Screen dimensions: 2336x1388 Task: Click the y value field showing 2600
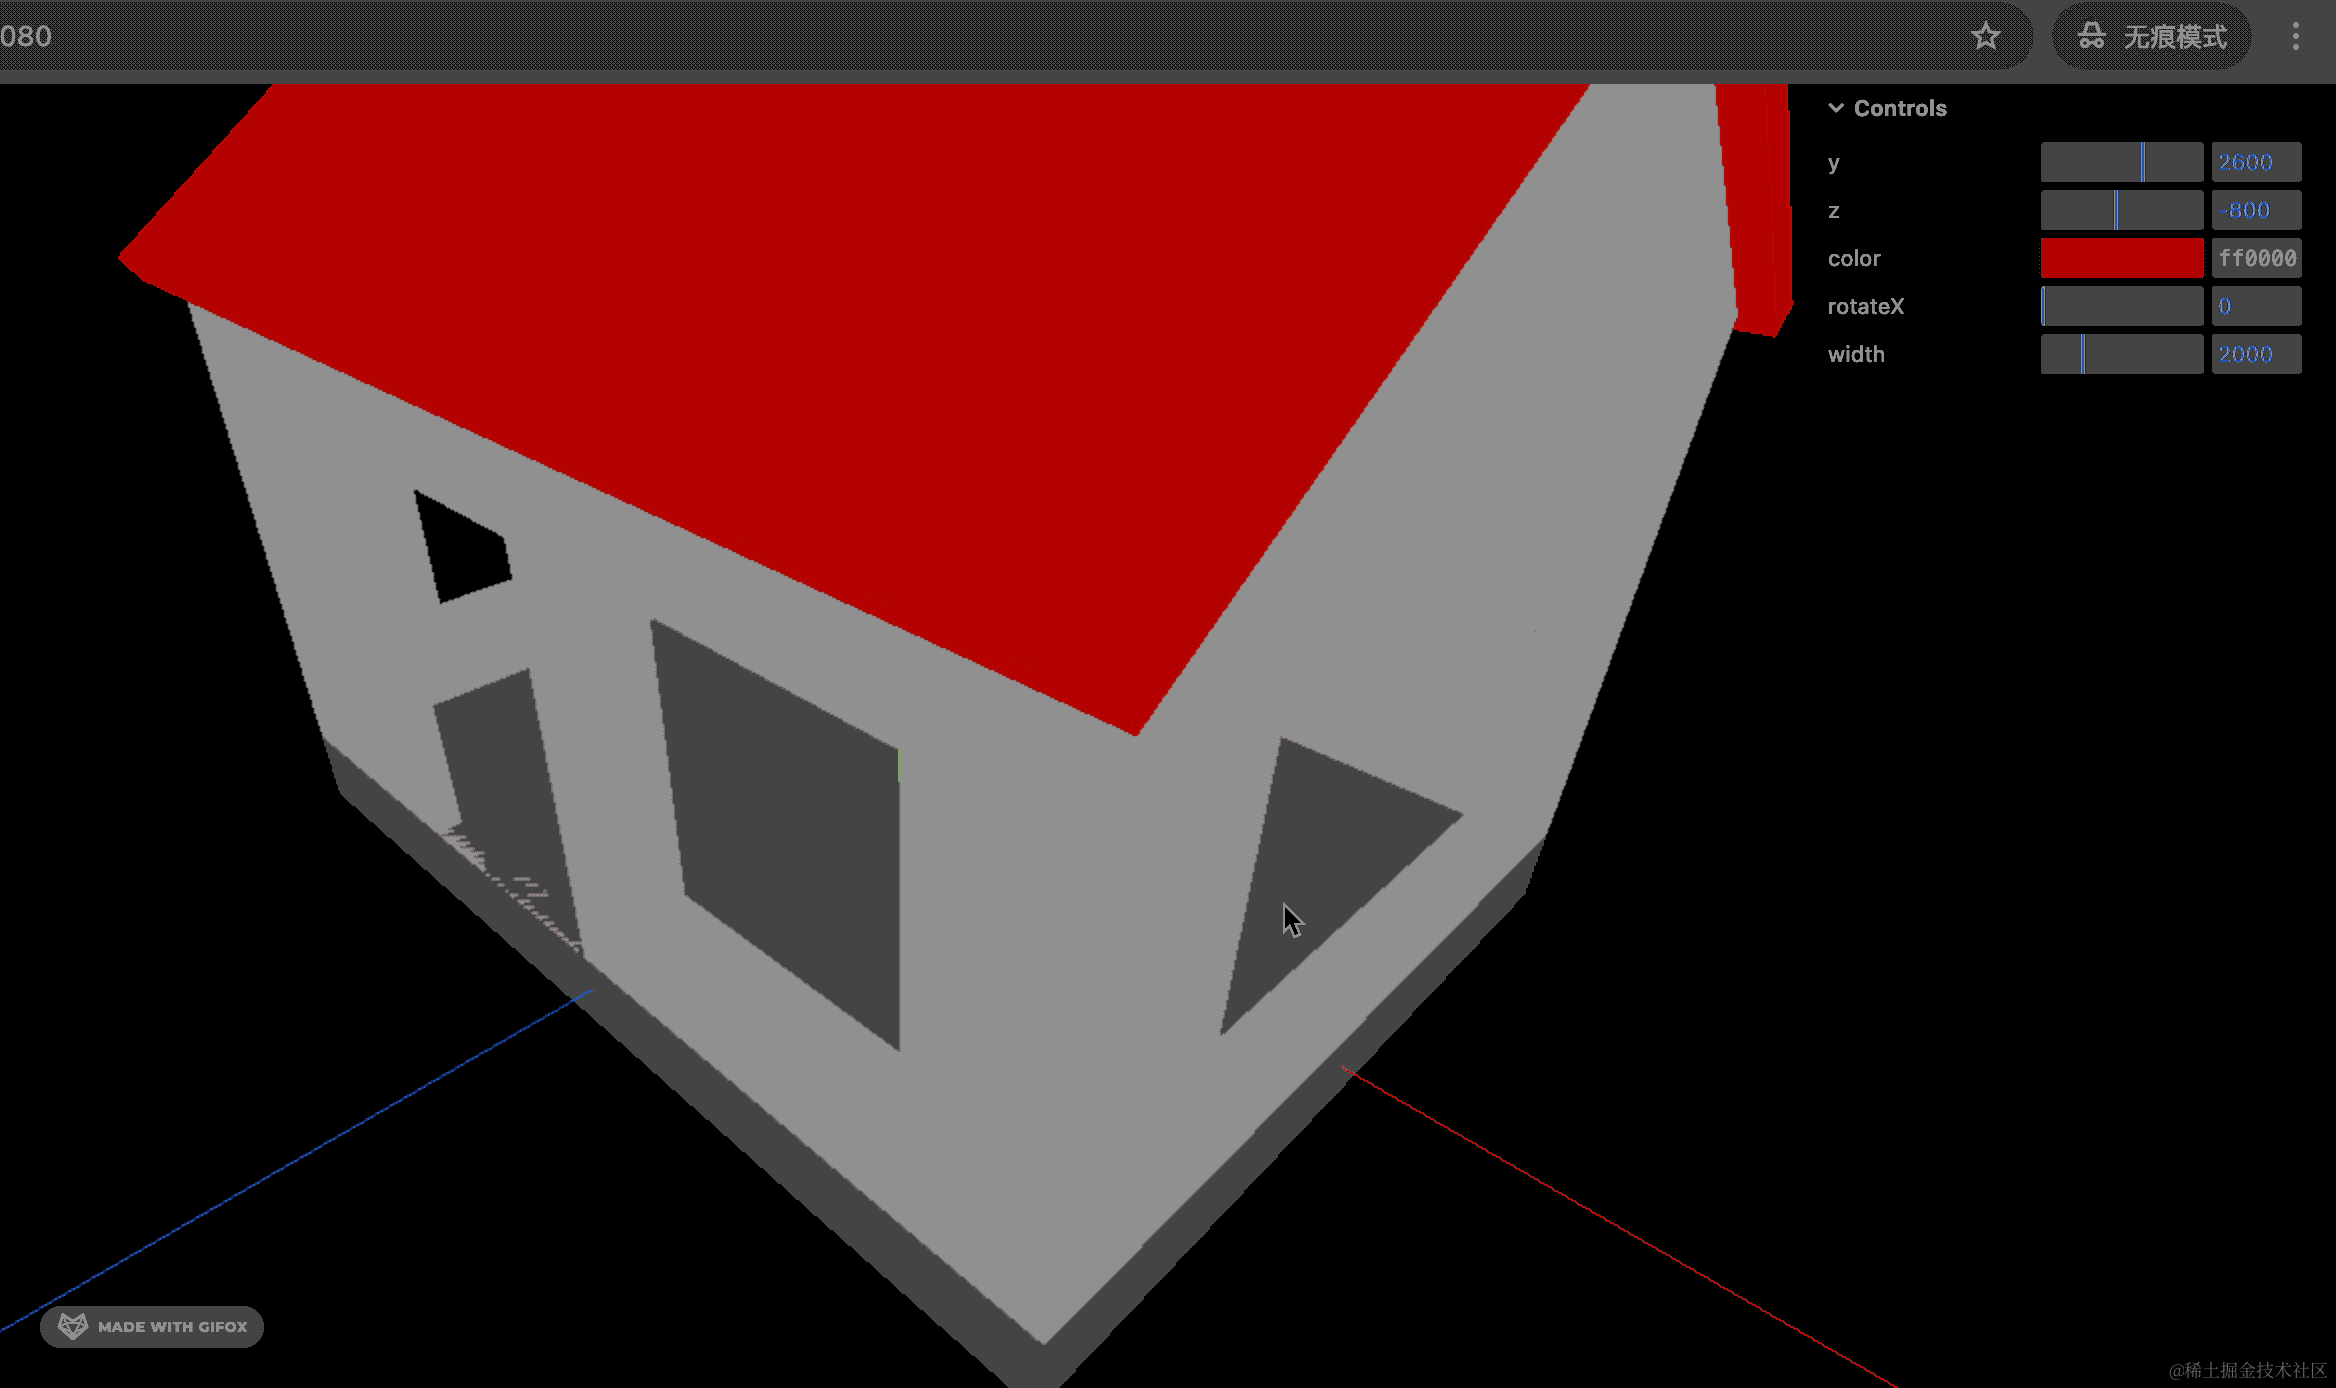click(2256, 162)
